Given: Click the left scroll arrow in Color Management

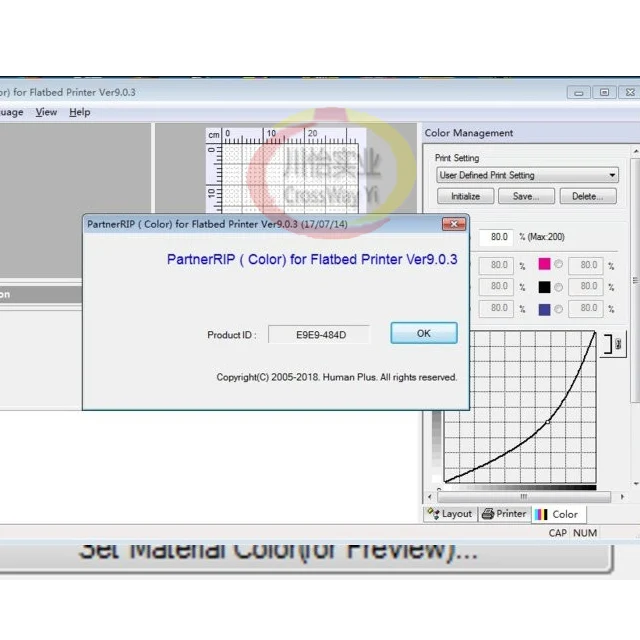Looking at the screenshot, I should click(429, 497).
